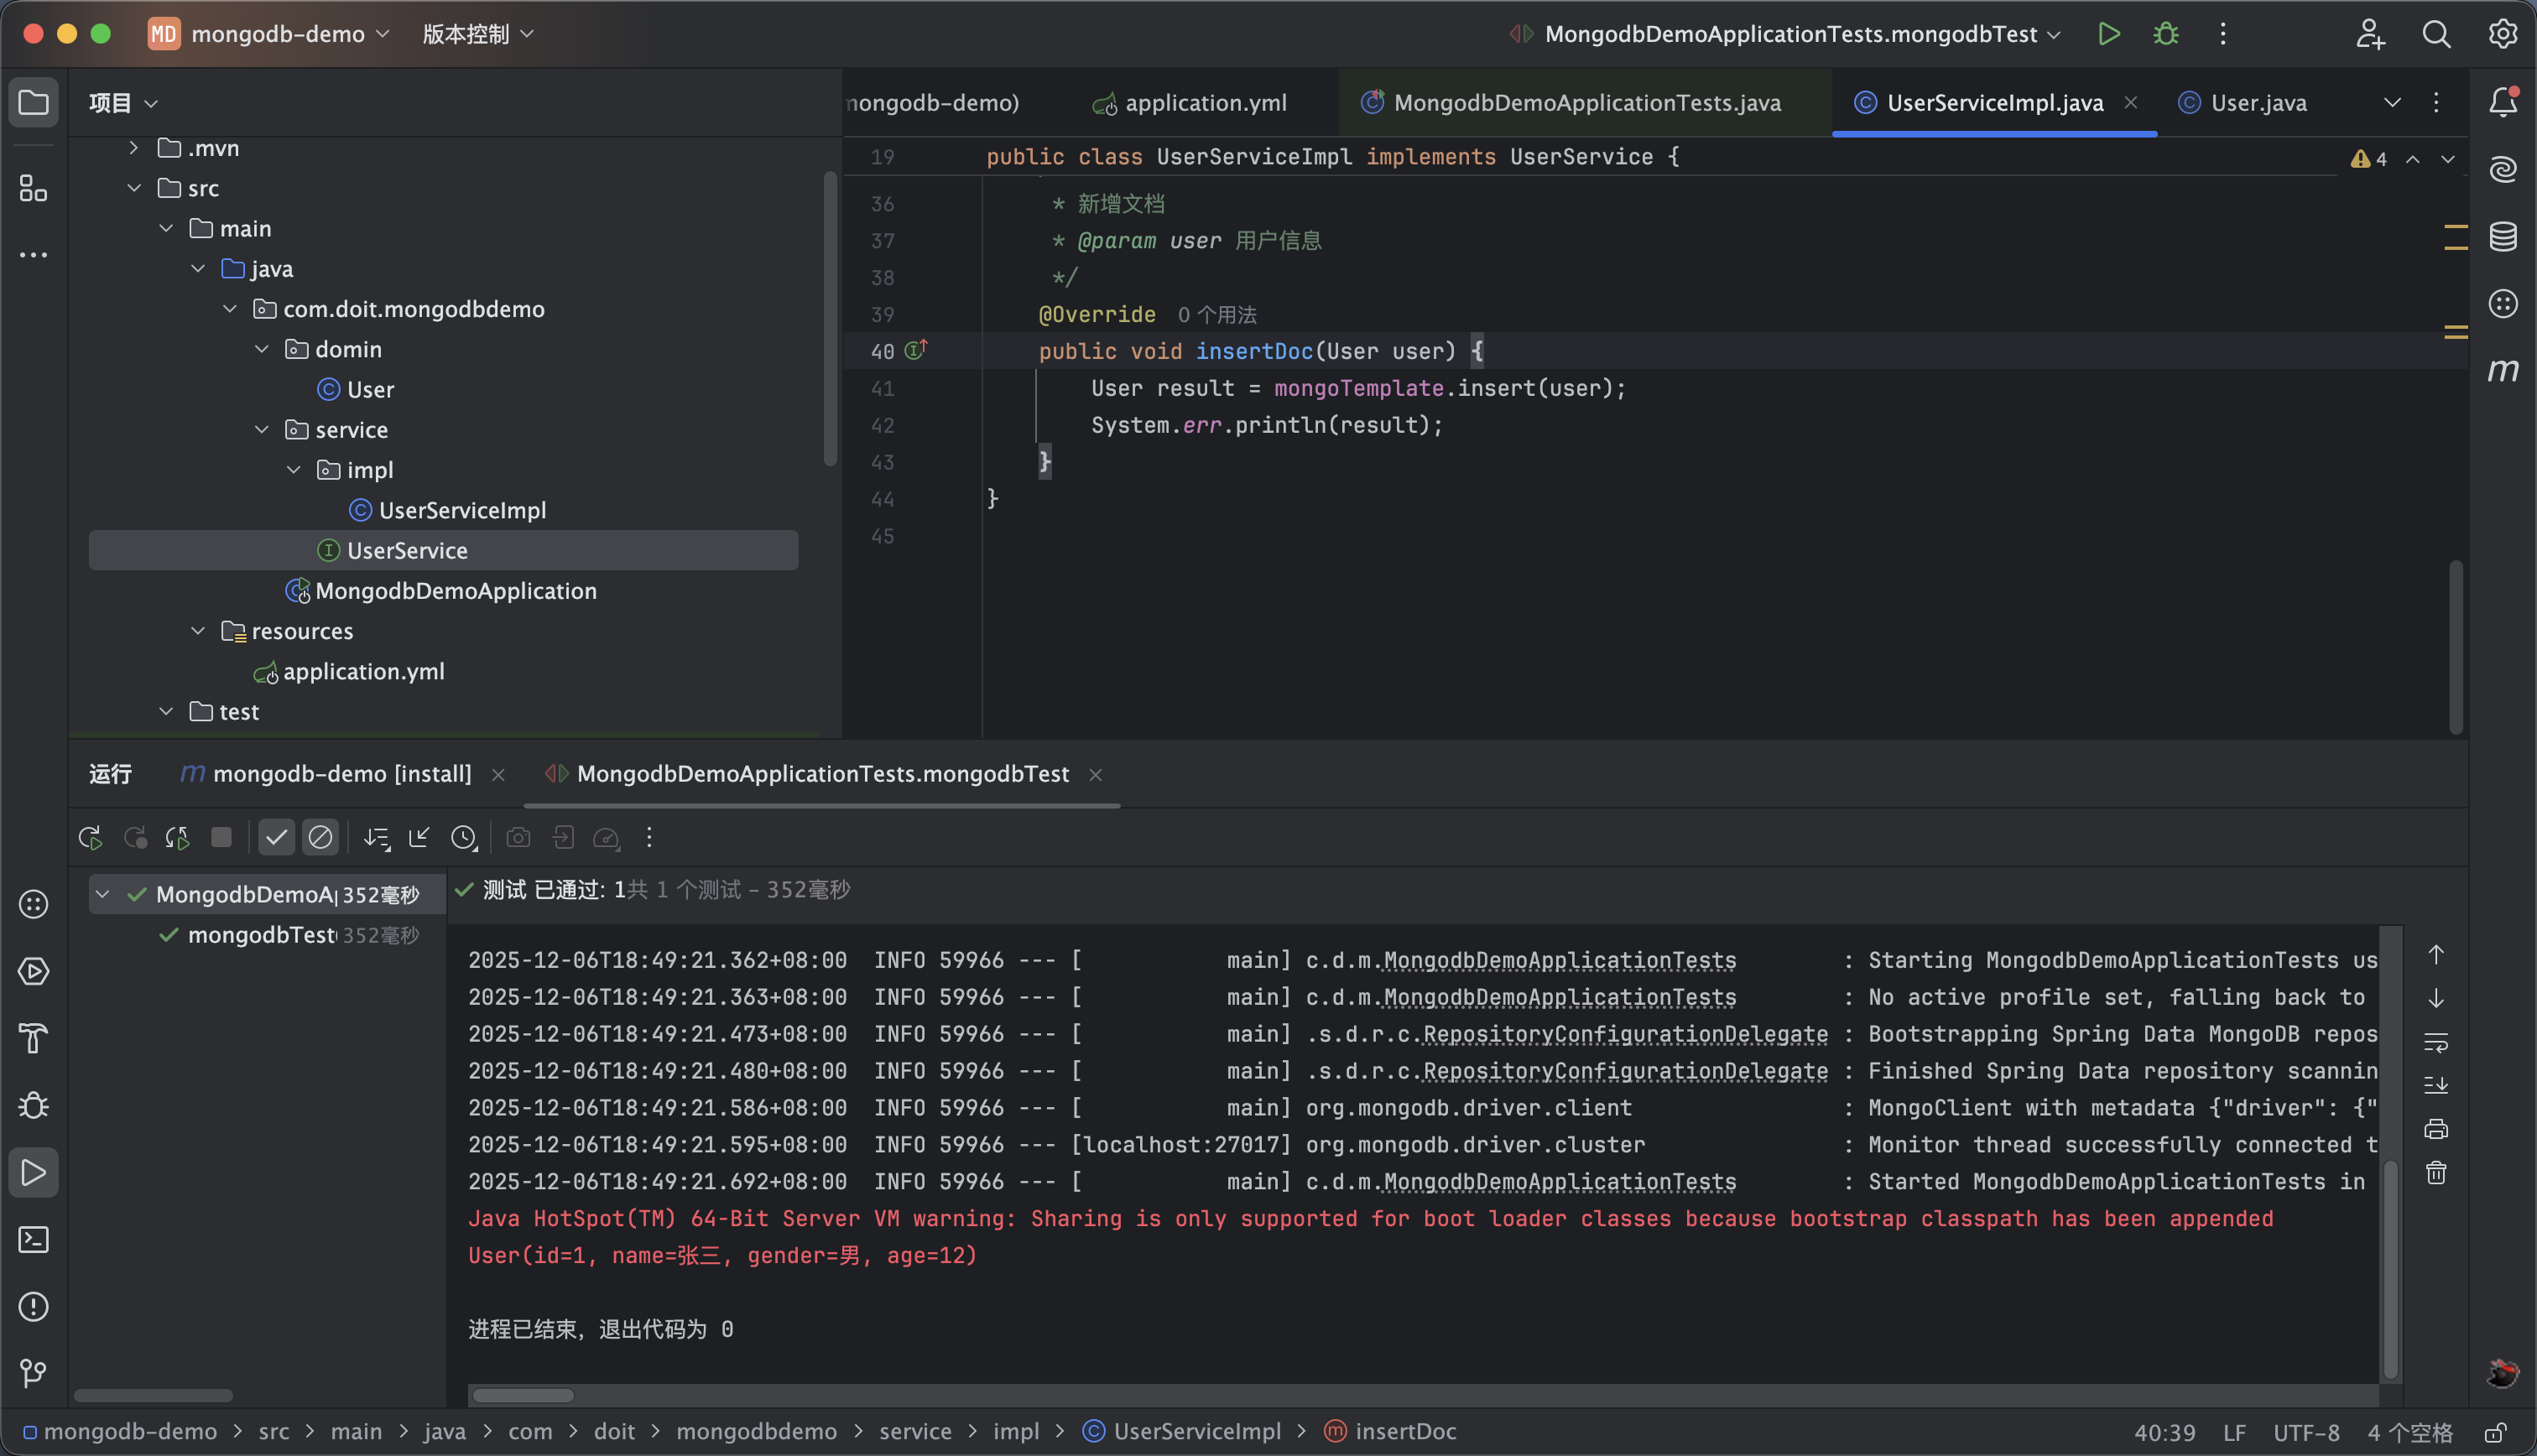The image size is (2537, 1456).
Task: Open the Notifications bell icon
Action: click(x=2502, y=102)
